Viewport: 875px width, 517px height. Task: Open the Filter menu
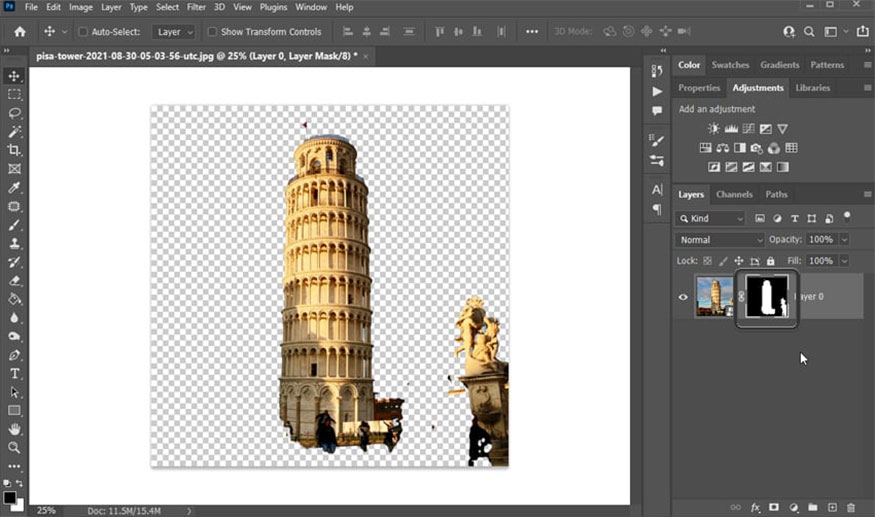pos(196,7)
